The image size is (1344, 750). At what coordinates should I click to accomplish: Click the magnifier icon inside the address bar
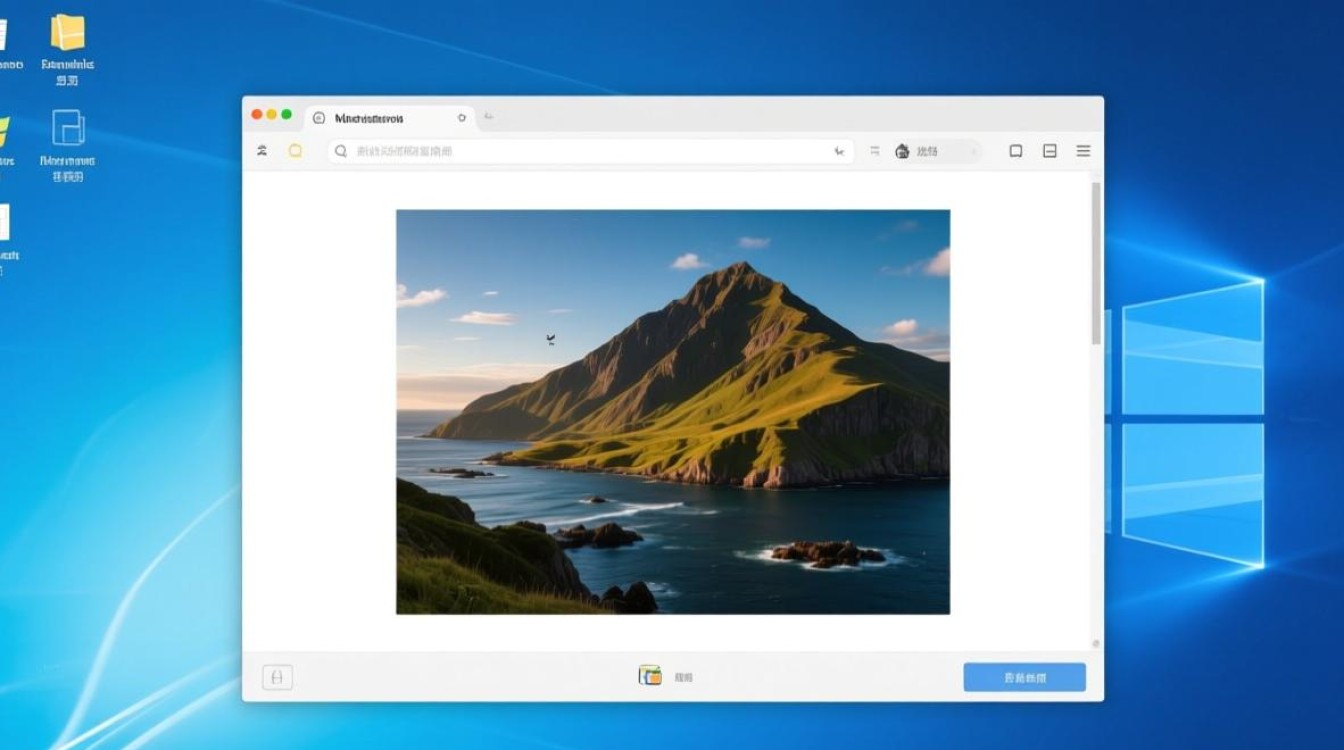341,151
